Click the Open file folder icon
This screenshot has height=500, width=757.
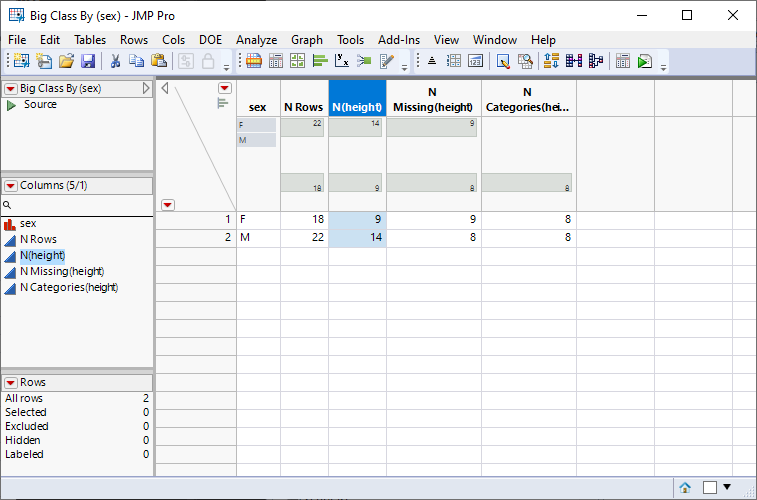[x=66, y=61]
